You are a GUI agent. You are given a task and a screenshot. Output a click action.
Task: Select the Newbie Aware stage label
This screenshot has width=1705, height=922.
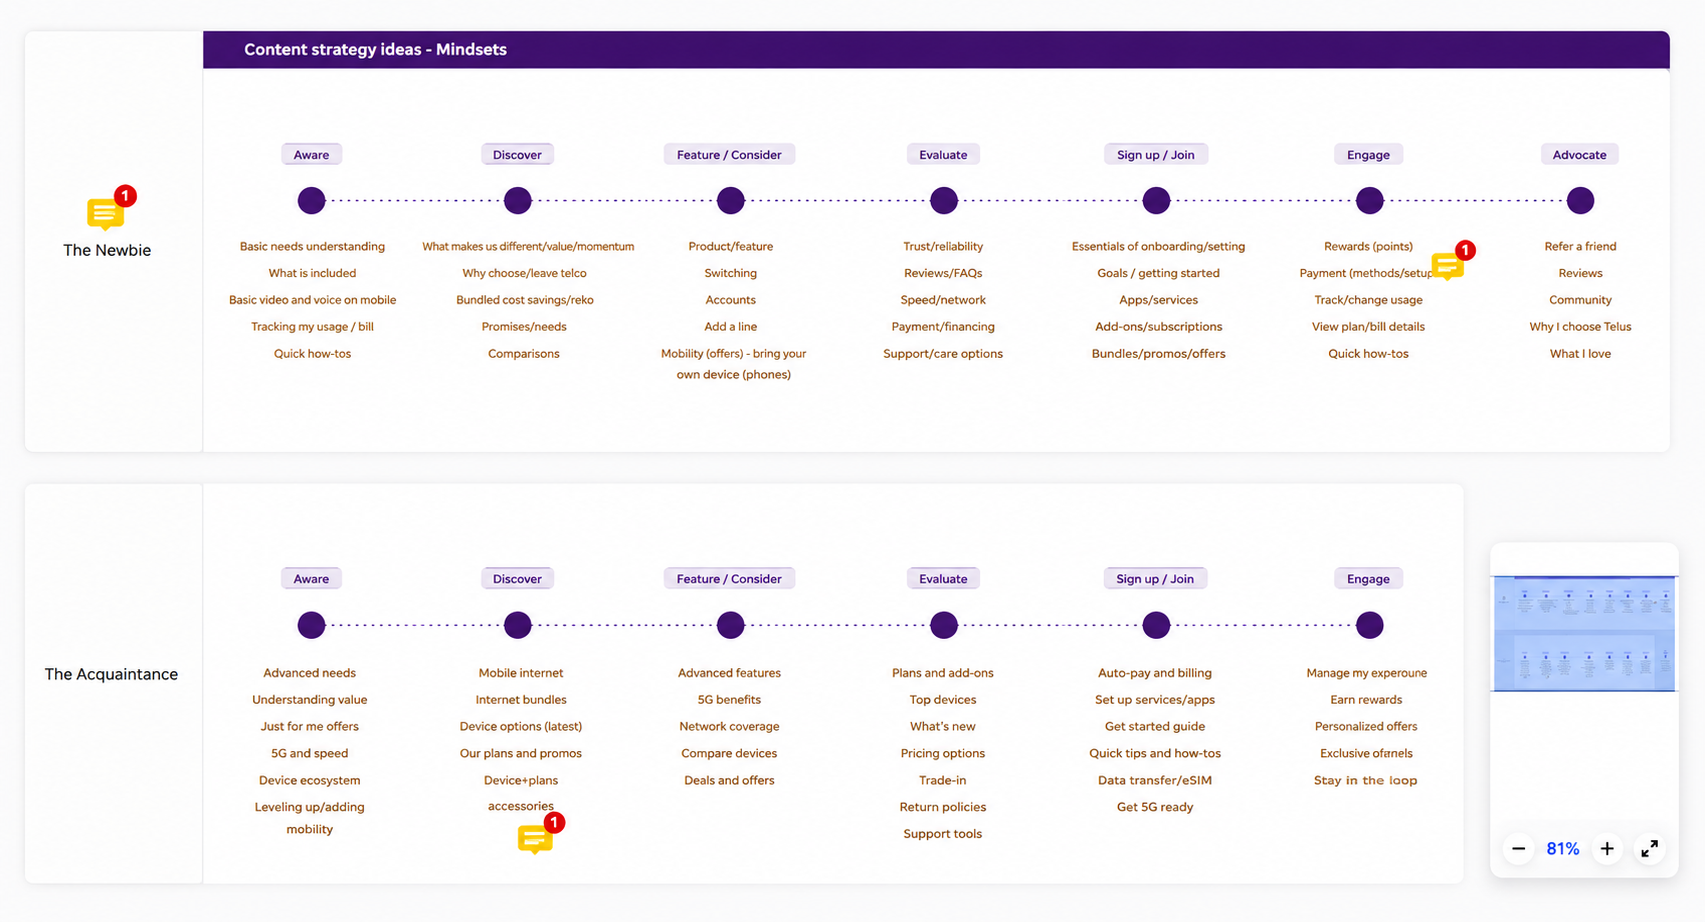tap(311, 155)
